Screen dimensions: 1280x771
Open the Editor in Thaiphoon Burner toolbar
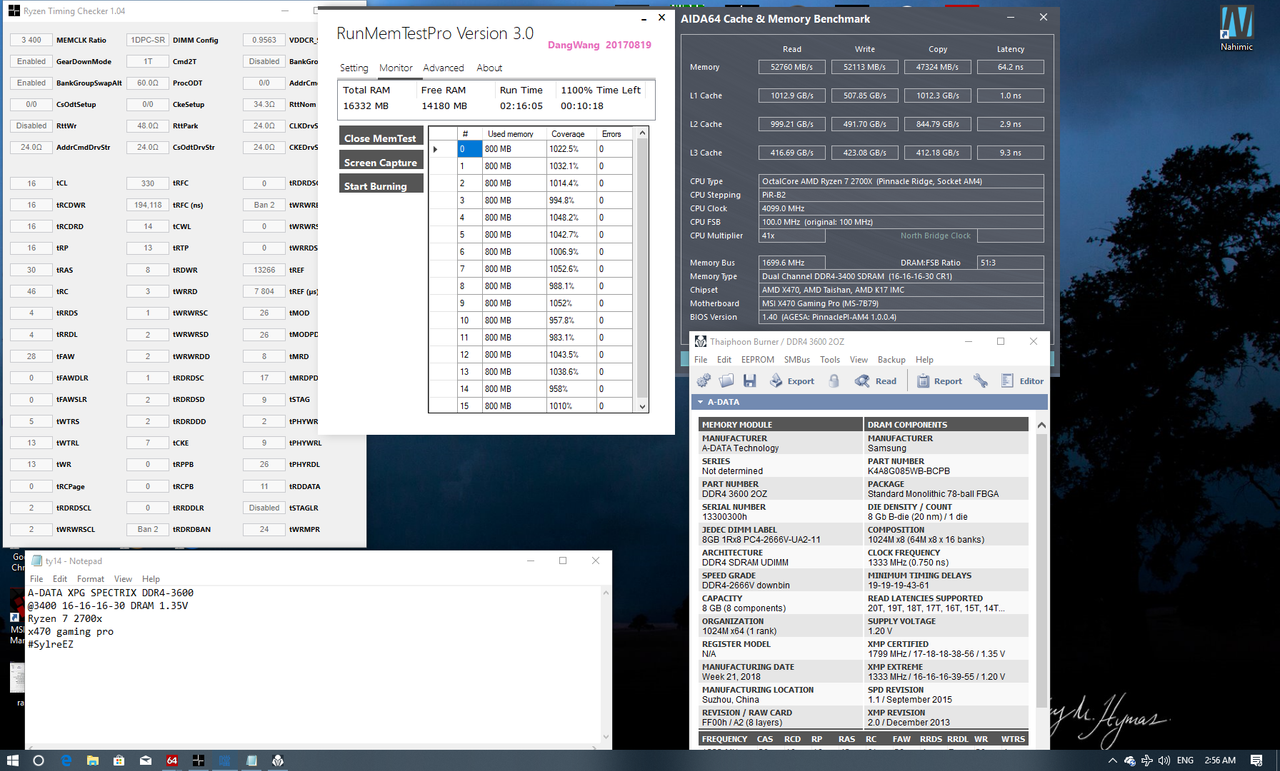(1022, 381)
